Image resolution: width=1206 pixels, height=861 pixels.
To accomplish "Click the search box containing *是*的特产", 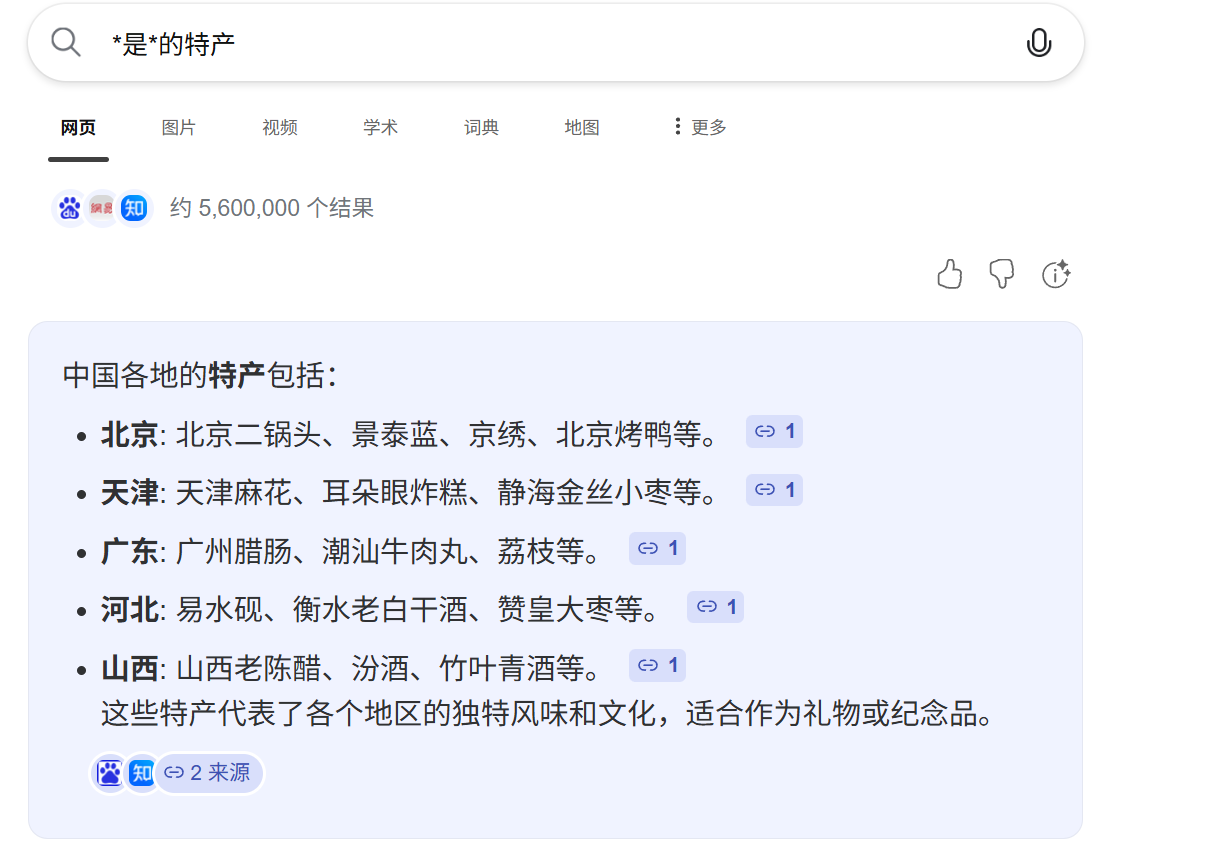I will pos(556,43).
